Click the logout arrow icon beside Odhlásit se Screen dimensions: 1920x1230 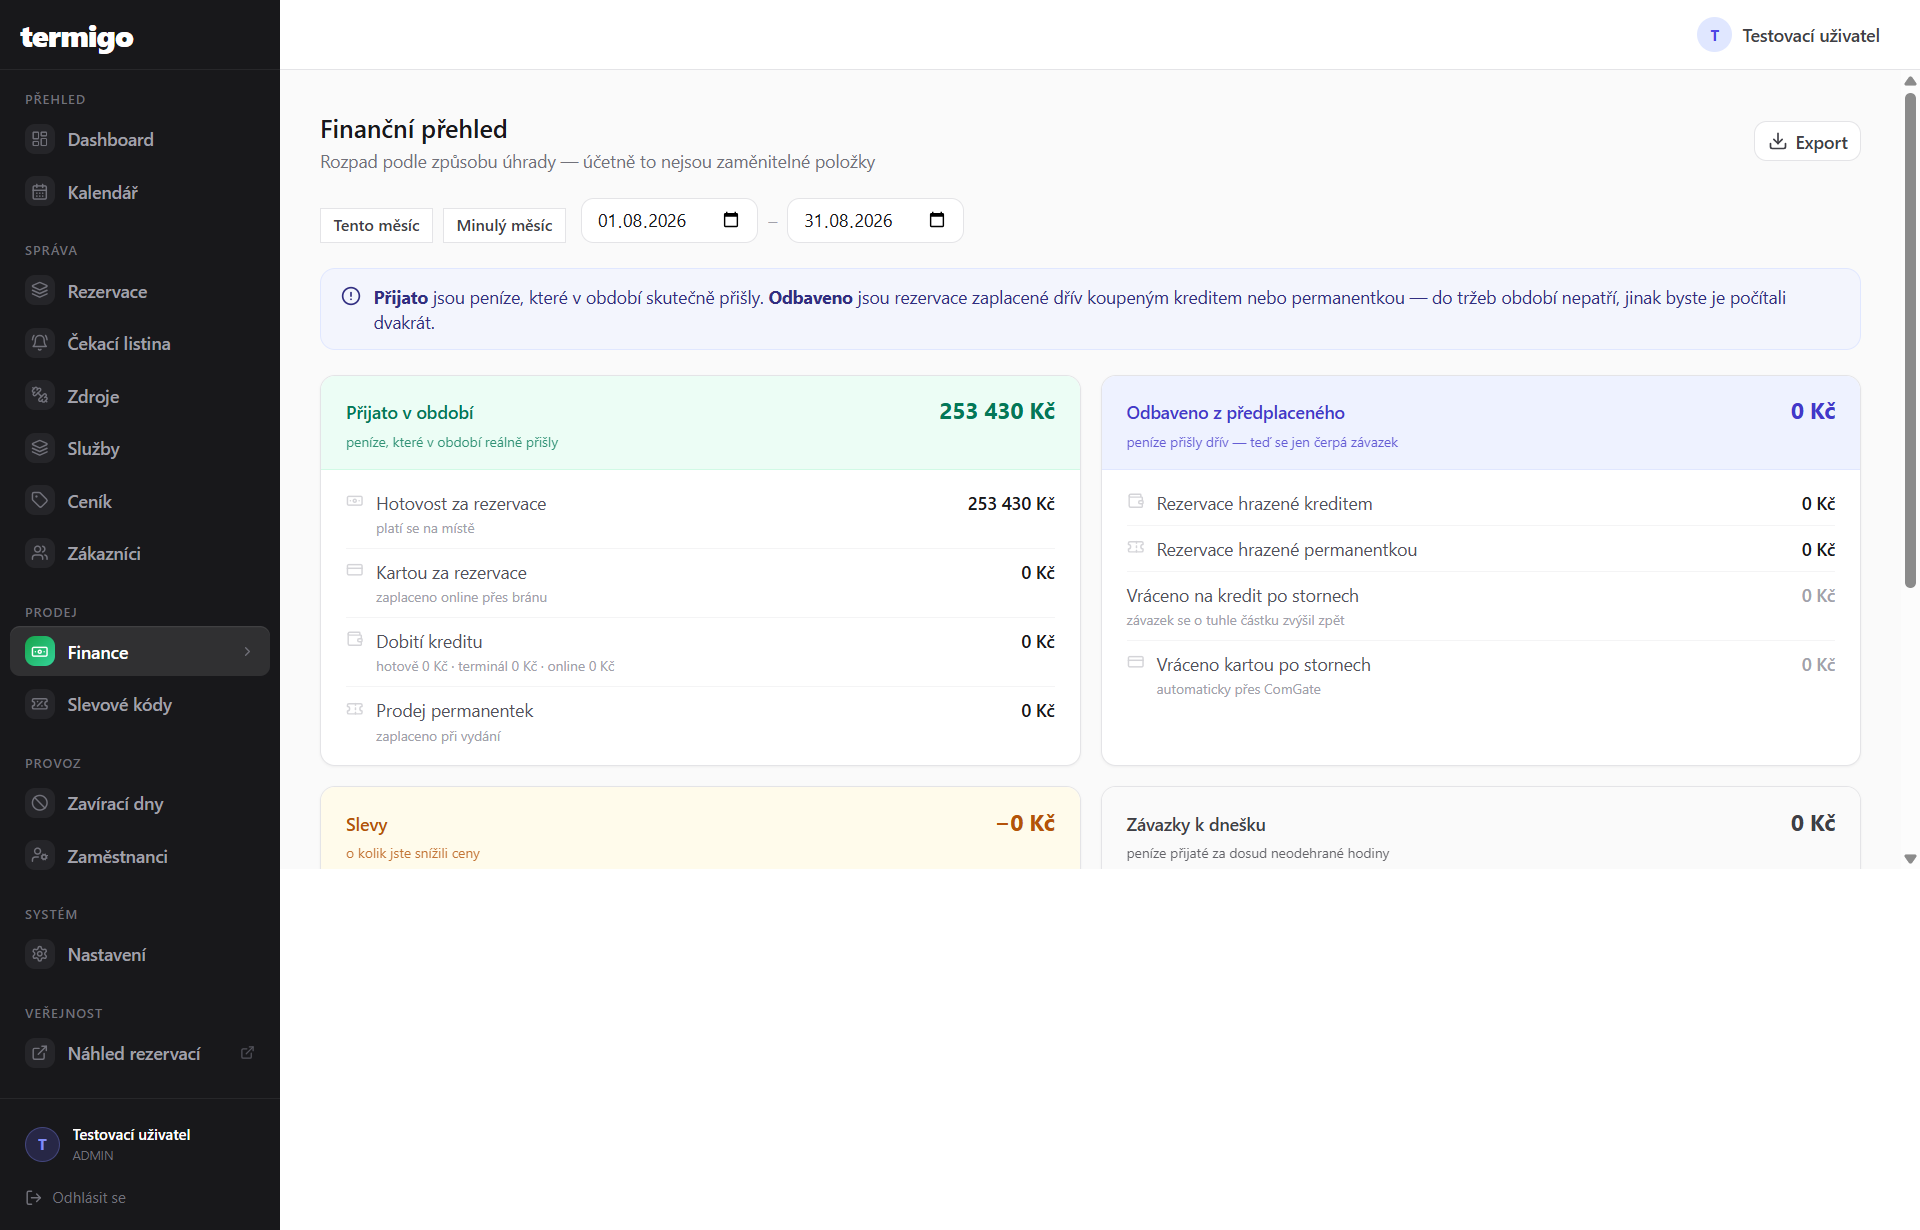(x=33, y=1197)
